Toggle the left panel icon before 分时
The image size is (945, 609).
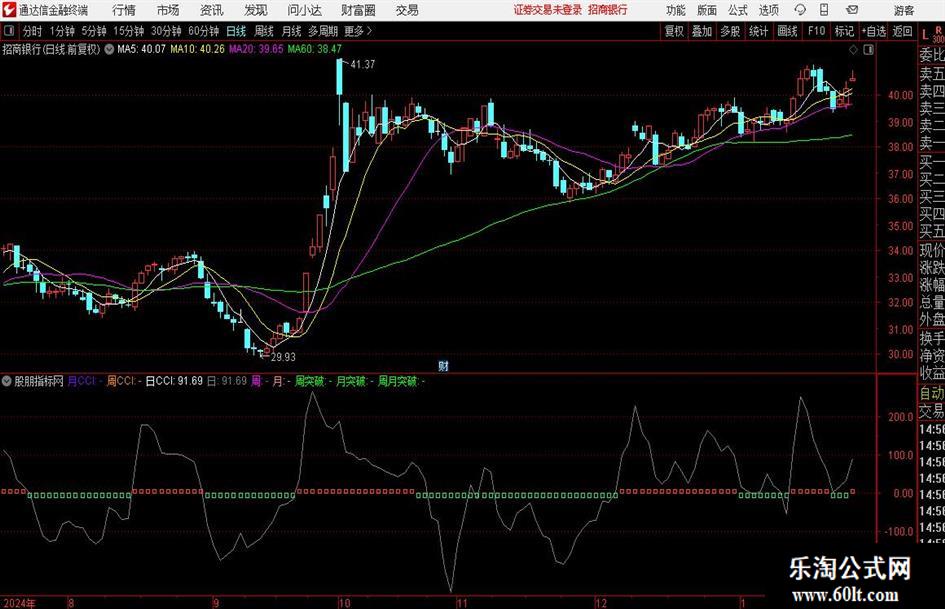pos(9,31)
